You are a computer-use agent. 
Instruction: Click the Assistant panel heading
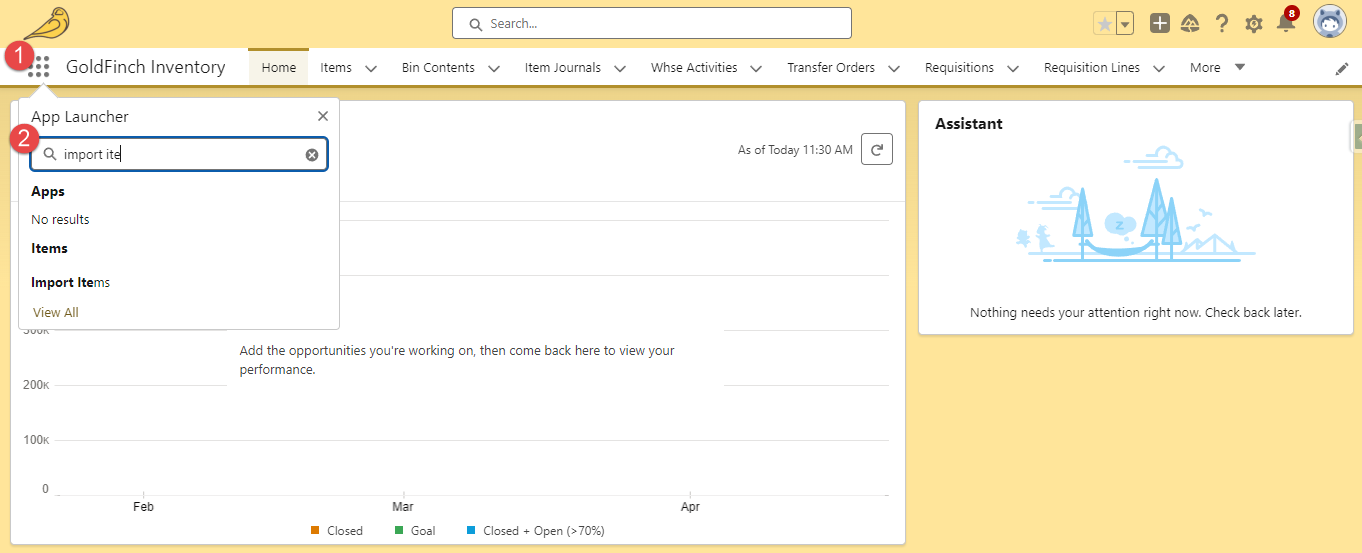969,124
